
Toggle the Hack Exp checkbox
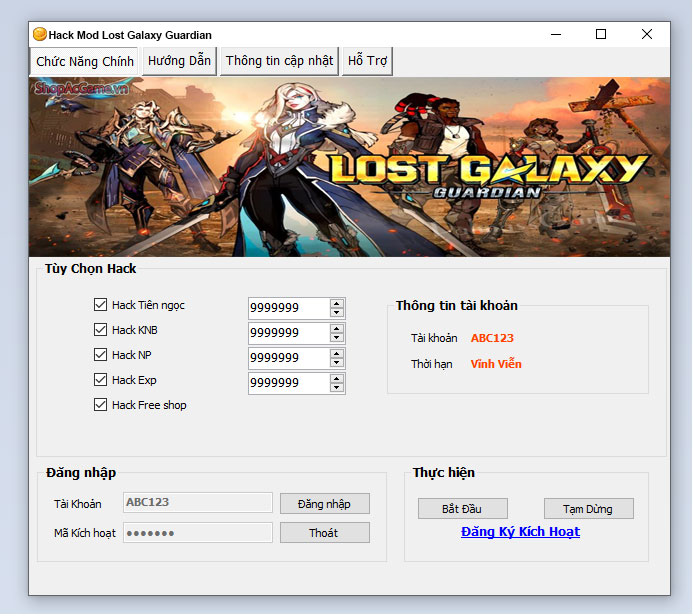pyautogui.click(x=100, y=380)
